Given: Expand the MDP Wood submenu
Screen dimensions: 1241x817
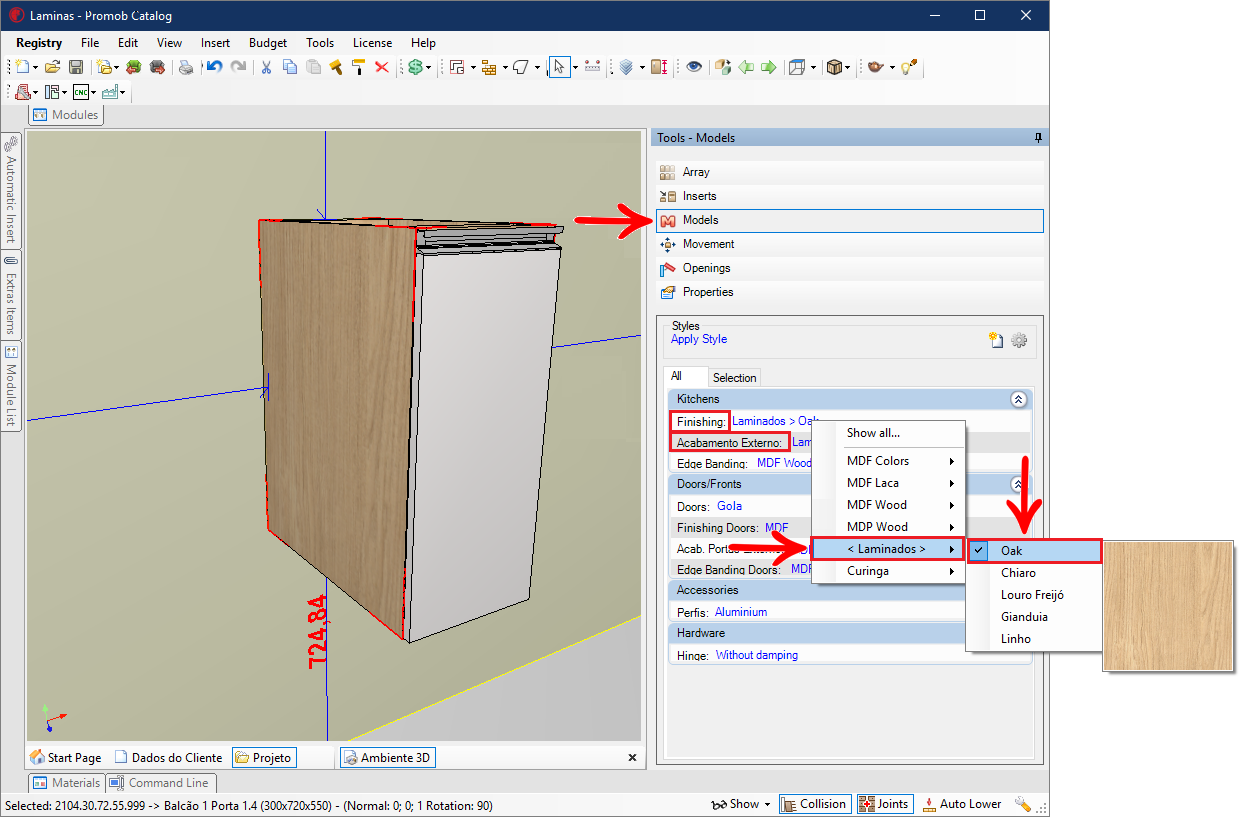Looking at the screenshot, I should [888, 527].
